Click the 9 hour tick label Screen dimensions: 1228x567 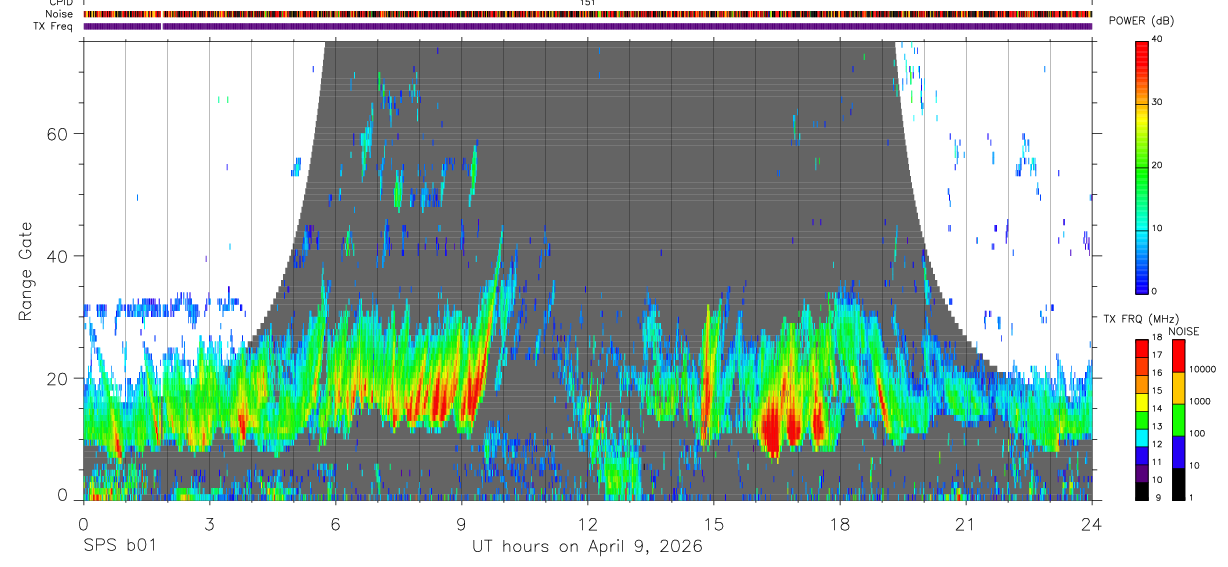(461, 523)
